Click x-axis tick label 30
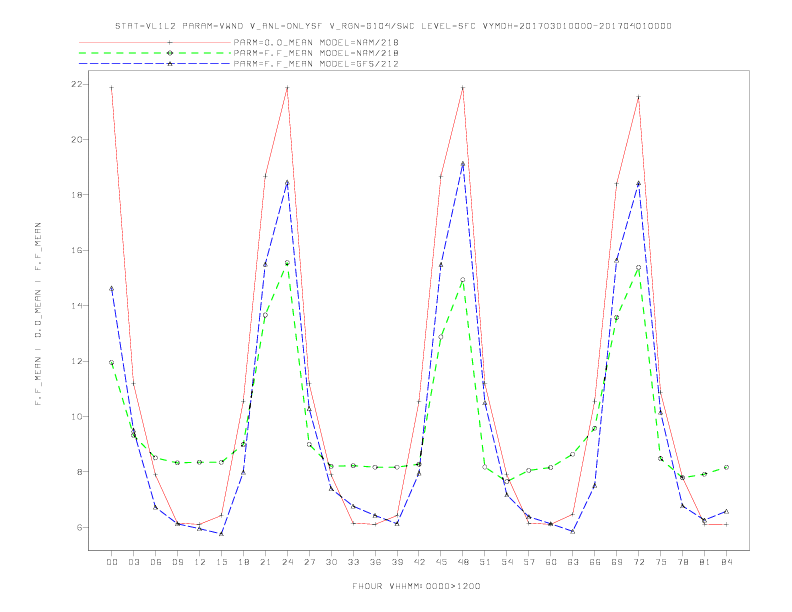 point(331,562)
